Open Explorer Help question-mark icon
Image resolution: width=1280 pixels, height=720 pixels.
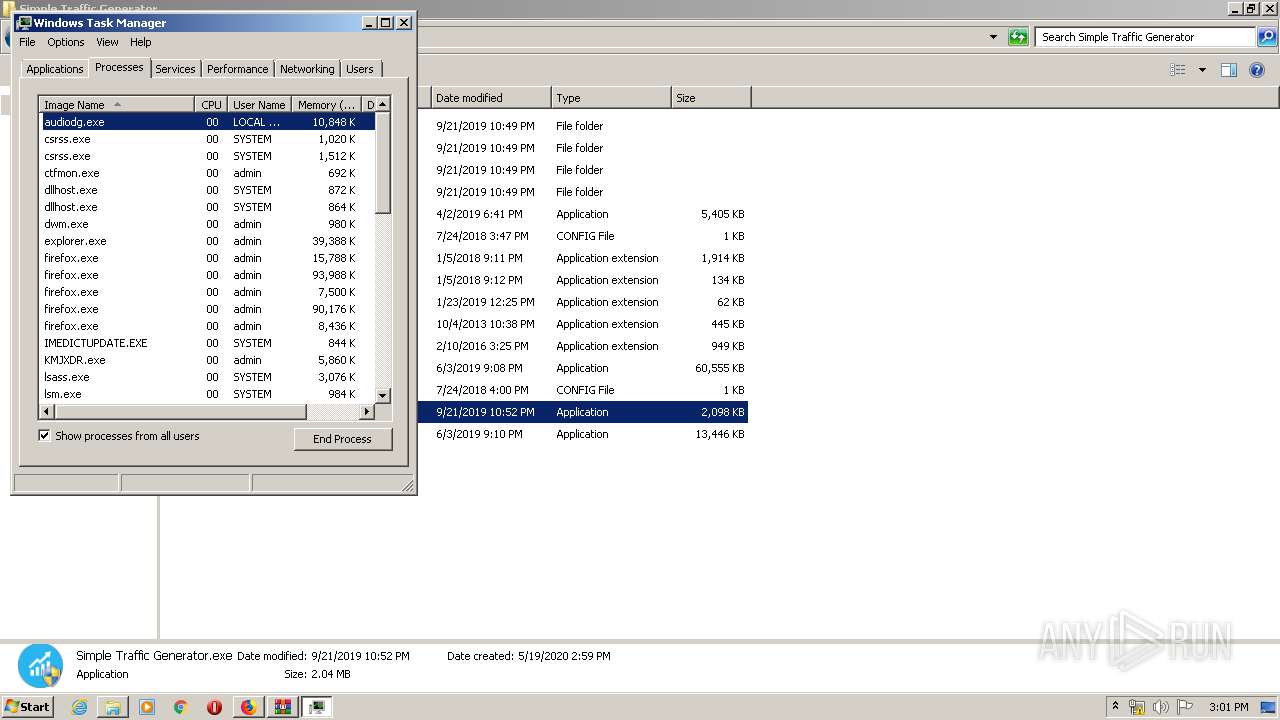pos(1257,70)
